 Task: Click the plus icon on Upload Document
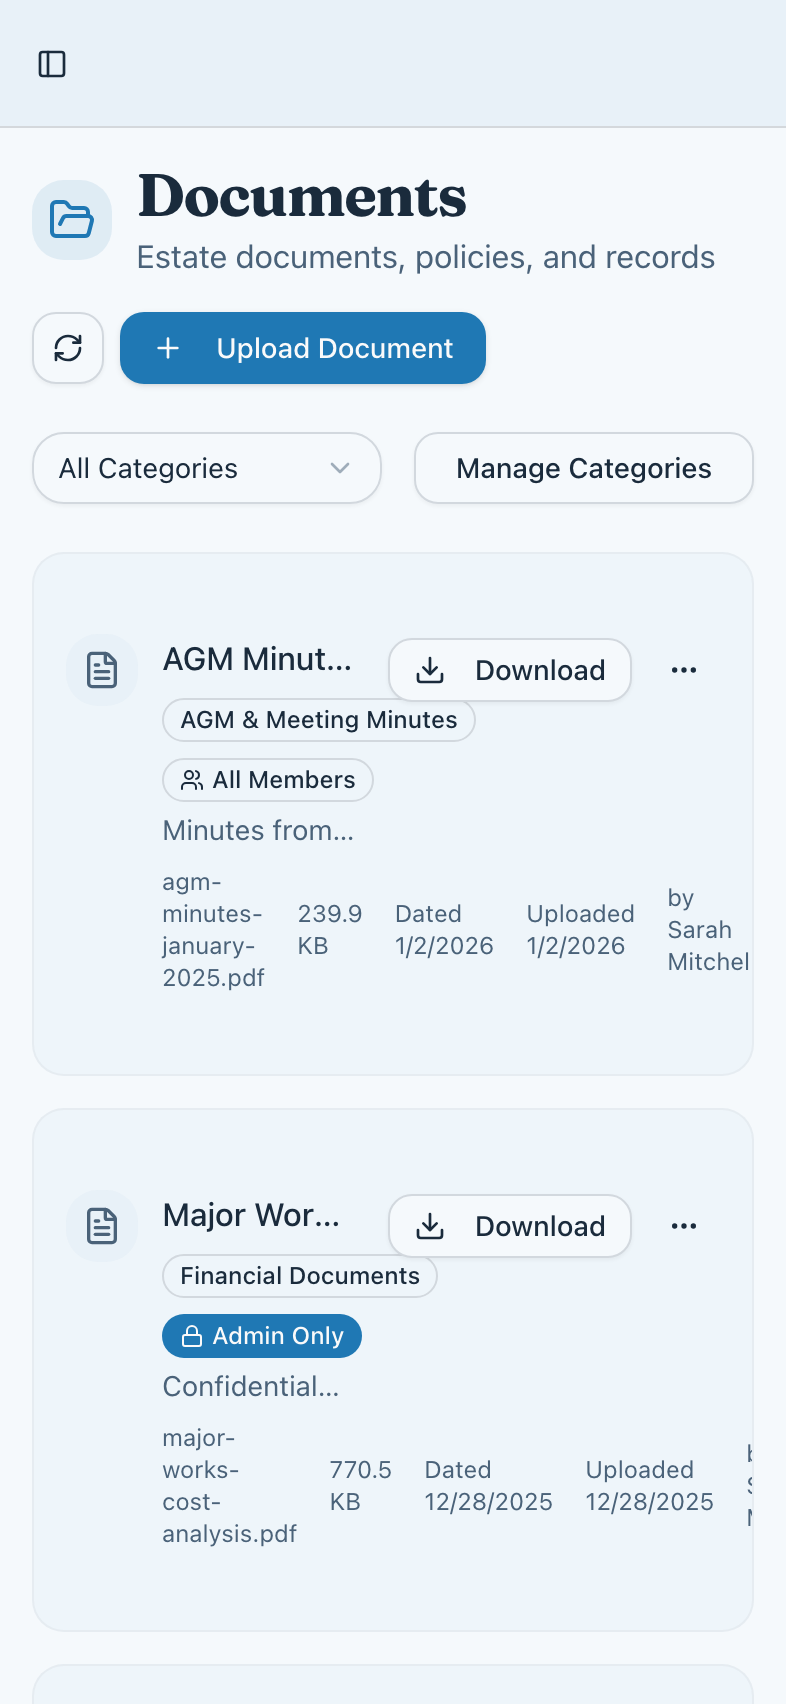coord(168,348)
